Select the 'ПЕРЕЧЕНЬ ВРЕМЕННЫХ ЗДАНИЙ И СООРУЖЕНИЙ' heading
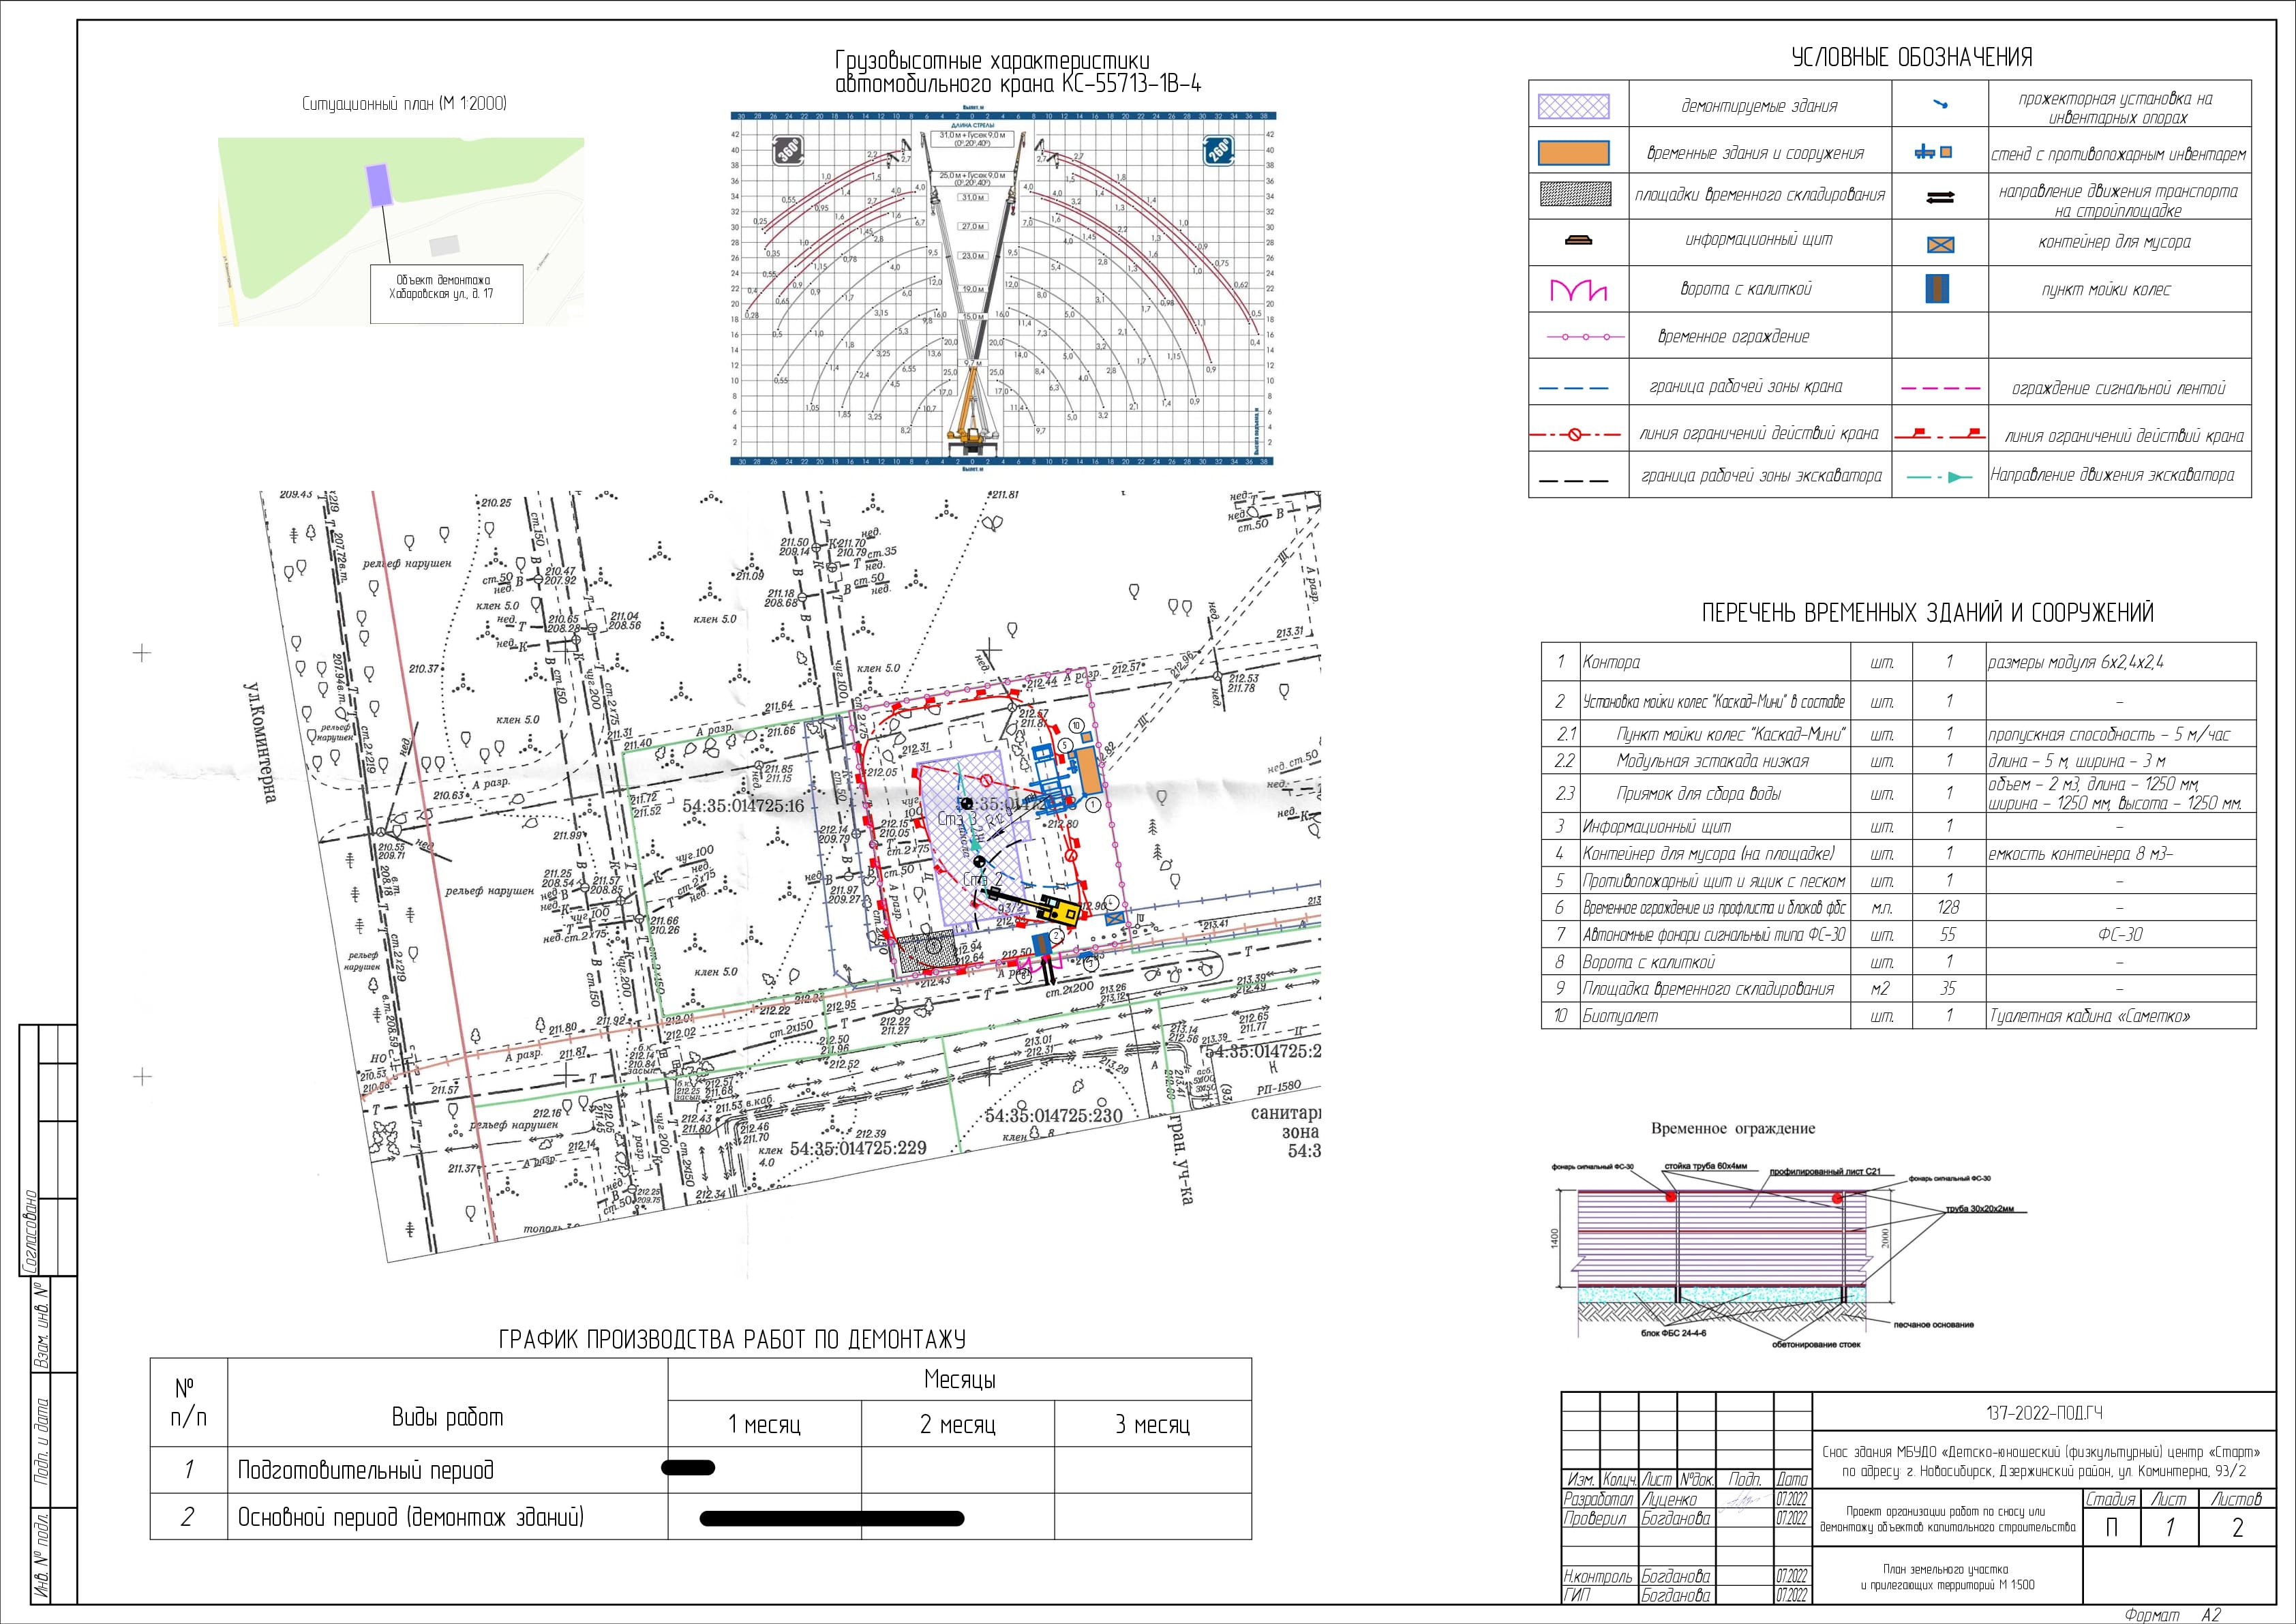This screenshot has height=1624, width=2296. click(1928, 613)
